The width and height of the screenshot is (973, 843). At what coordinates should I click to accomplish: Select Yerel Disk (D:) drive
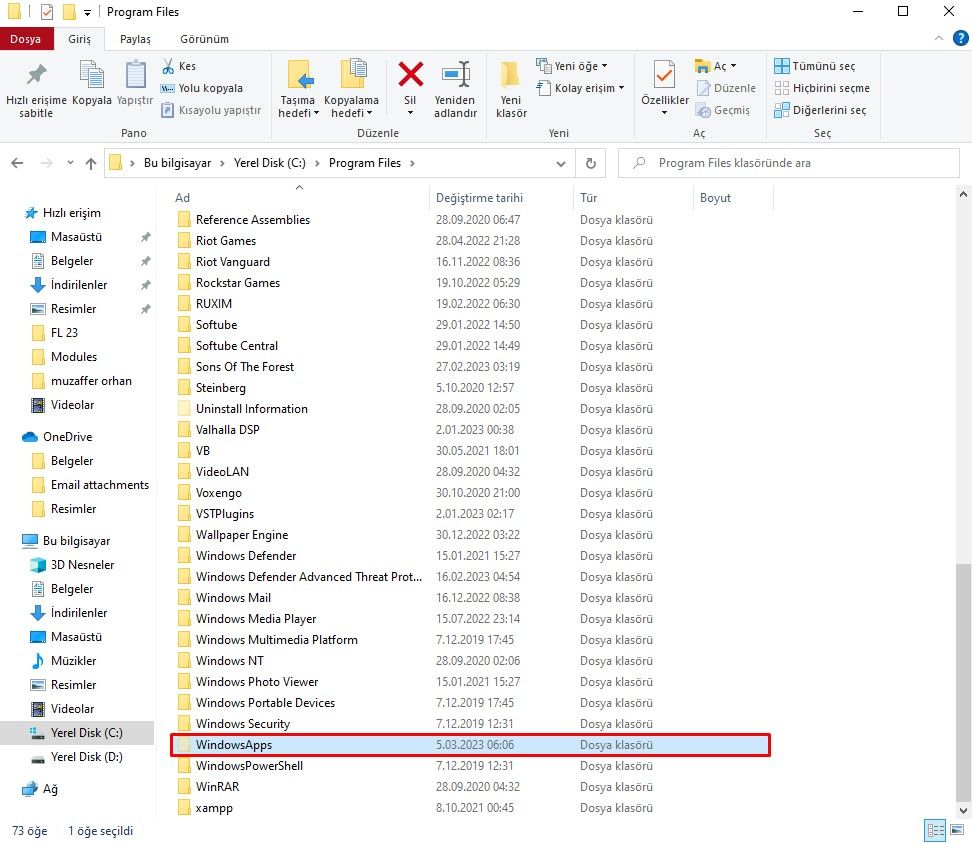[86, 757]
